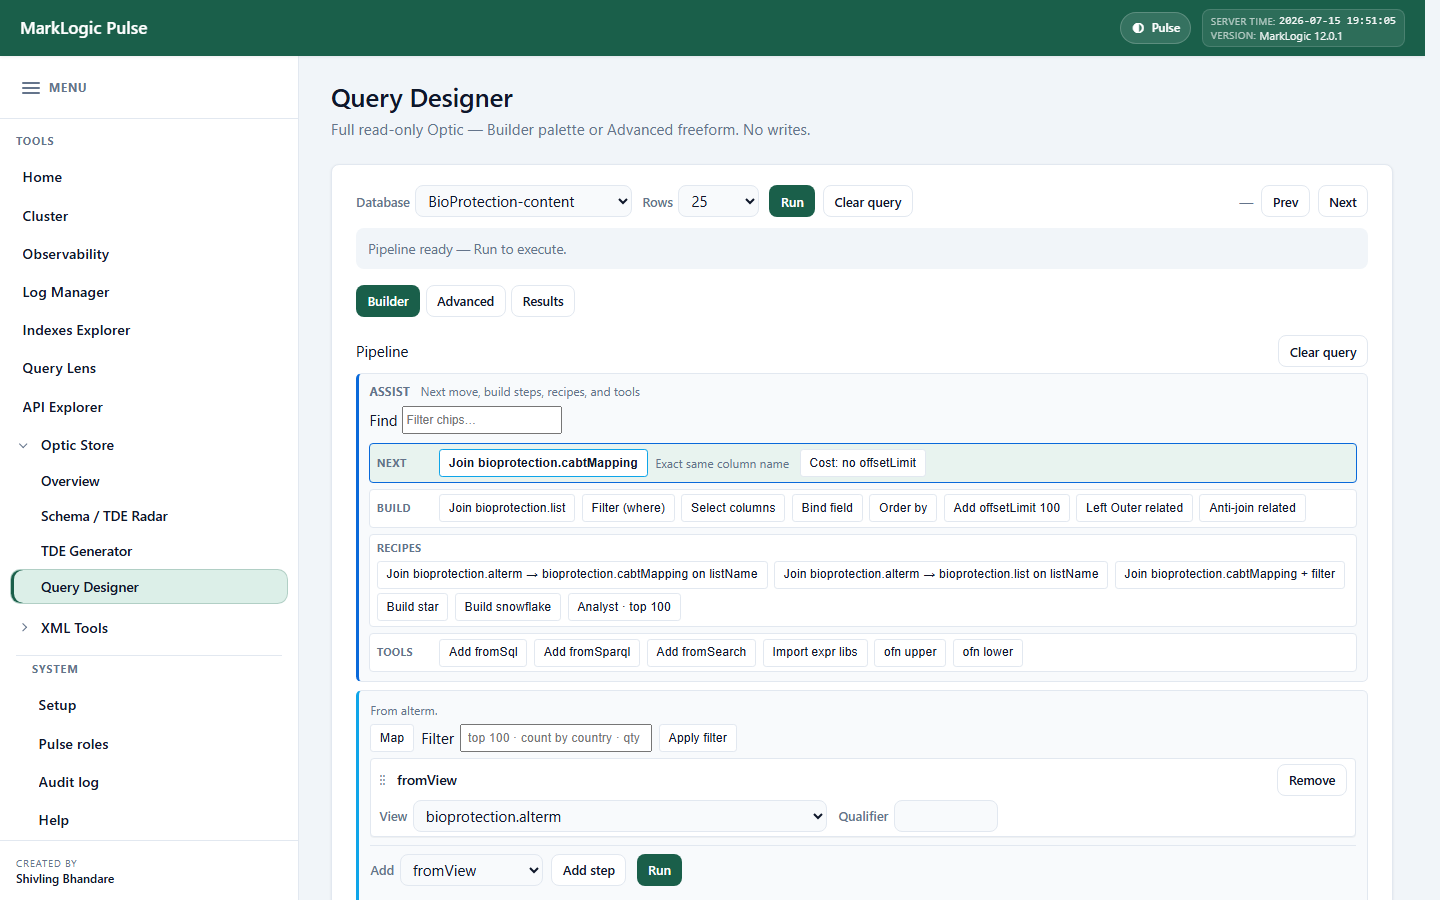1440x900 pixels.
Task: Focus the pipeline Filter input field
Action: pyautogui.click(x=556, y=738)
